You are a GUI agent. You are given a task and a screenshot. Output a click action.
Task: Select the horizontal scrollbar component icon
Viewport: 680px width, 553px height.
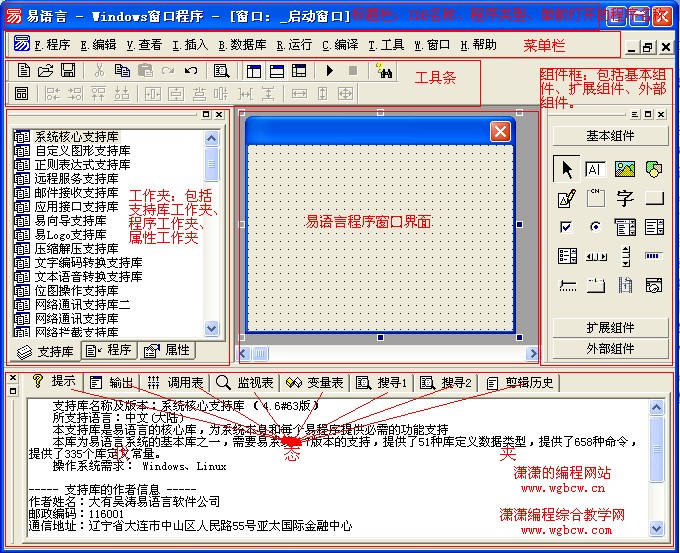(596, 257)
